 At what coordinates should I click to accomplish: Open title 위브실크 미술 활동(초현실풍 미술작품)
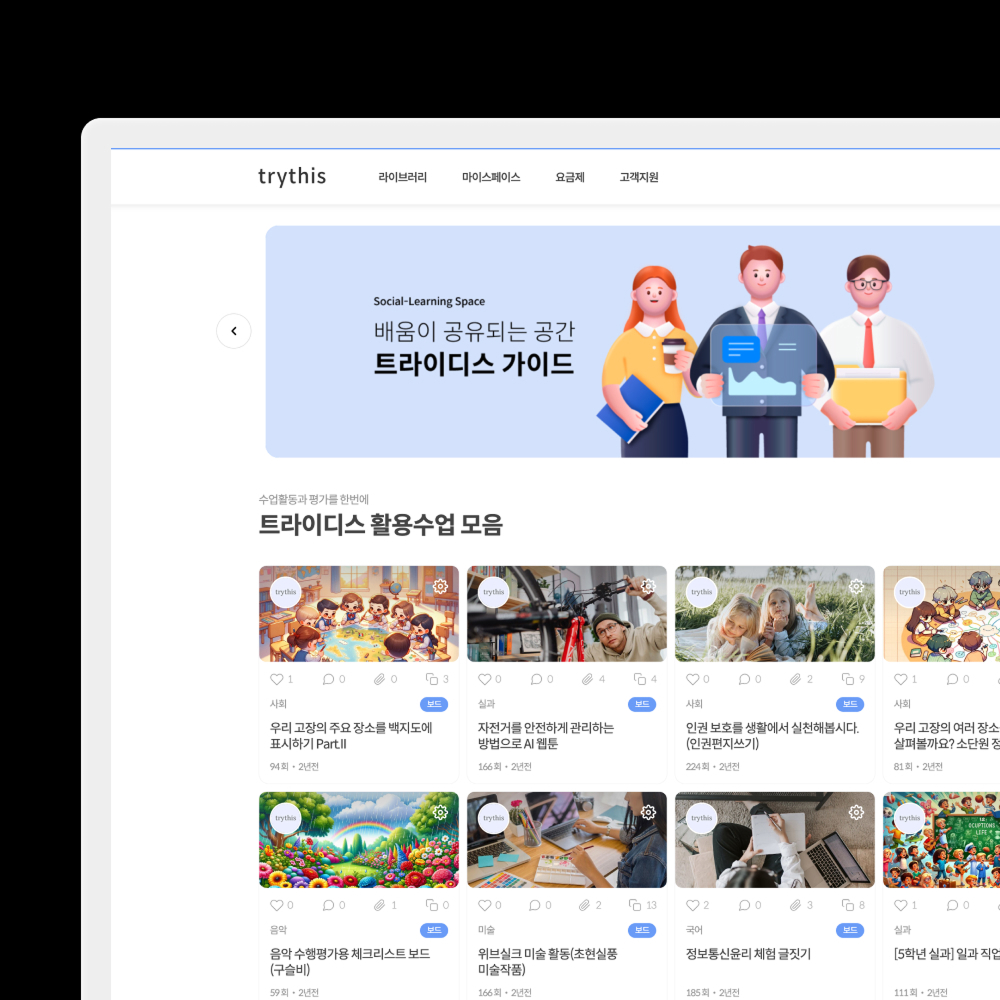pyautogui.click(x=547, y=961)
